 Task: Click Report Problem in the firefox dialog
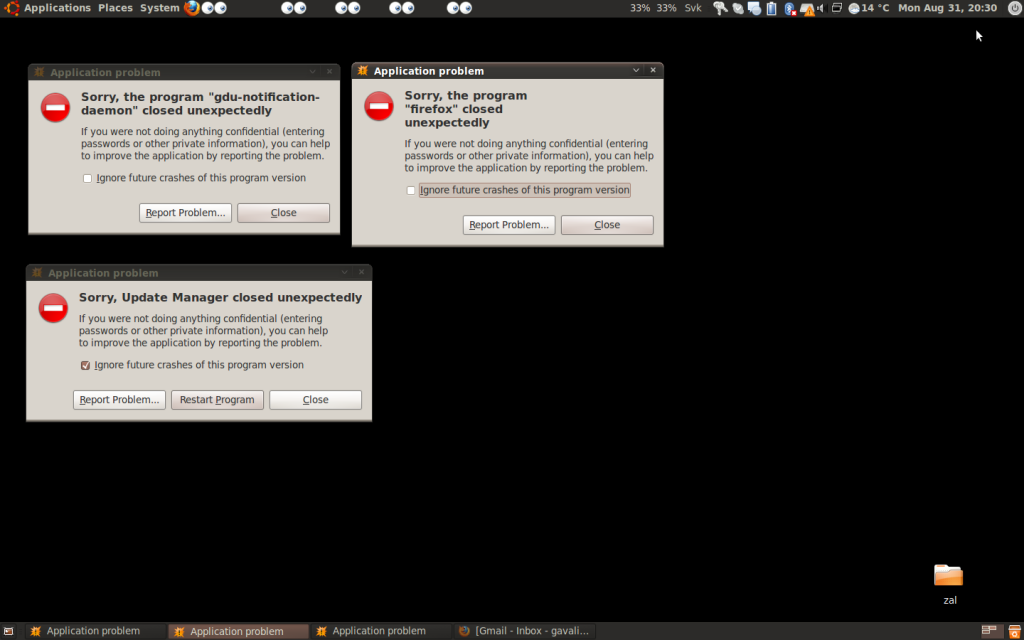tap(509, 225)
